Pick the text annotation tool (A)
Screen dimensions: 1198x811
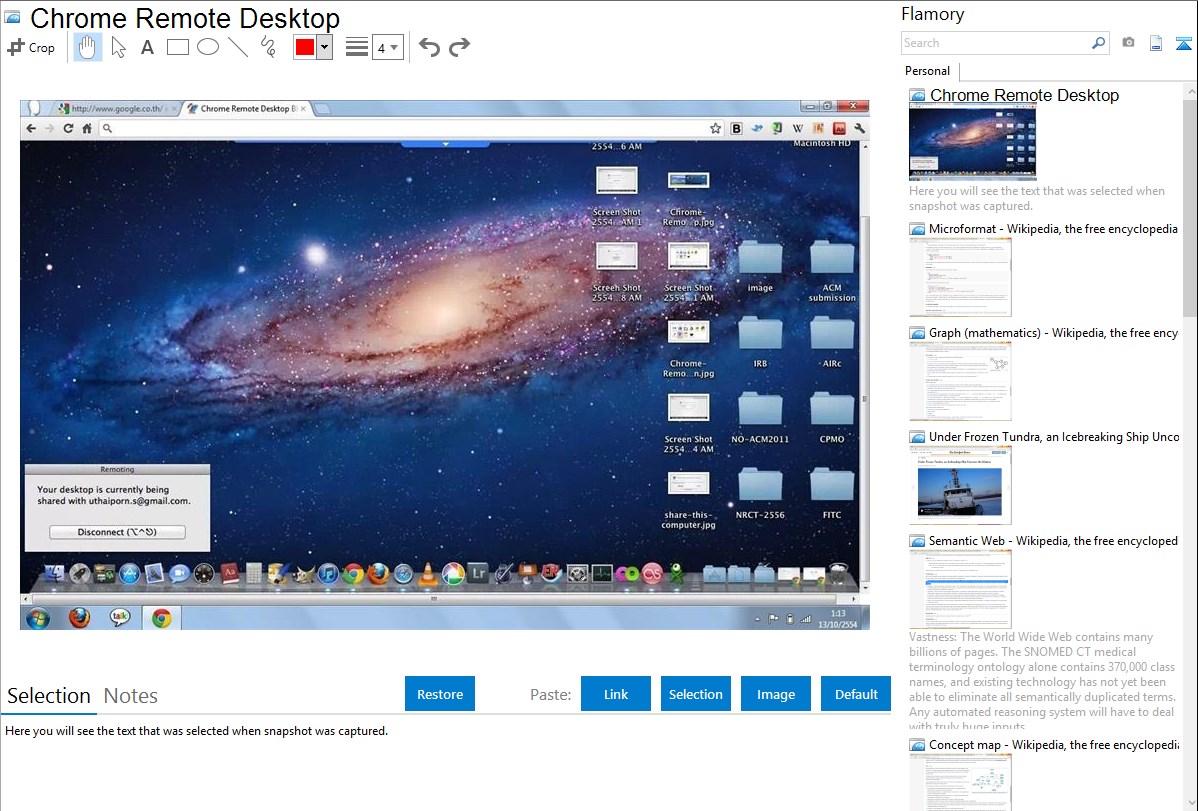[147, 47]
